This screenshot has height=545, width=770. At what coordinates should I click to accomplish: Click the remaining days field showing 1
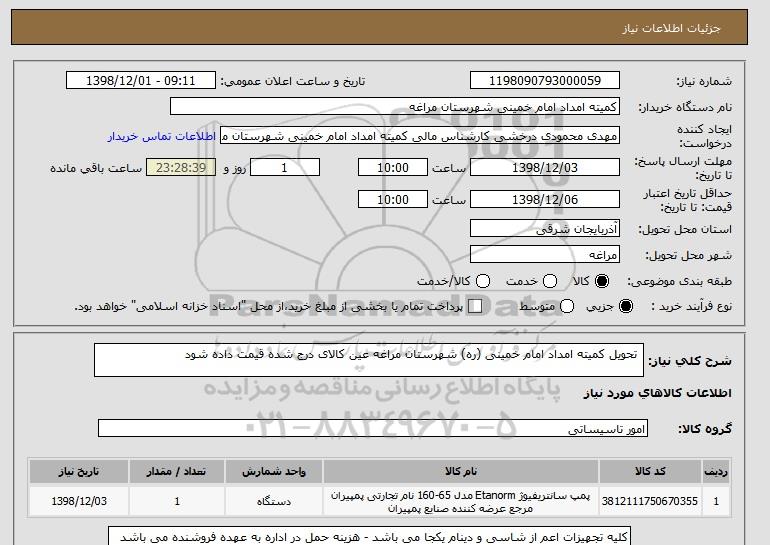click(x=285, y=167)
